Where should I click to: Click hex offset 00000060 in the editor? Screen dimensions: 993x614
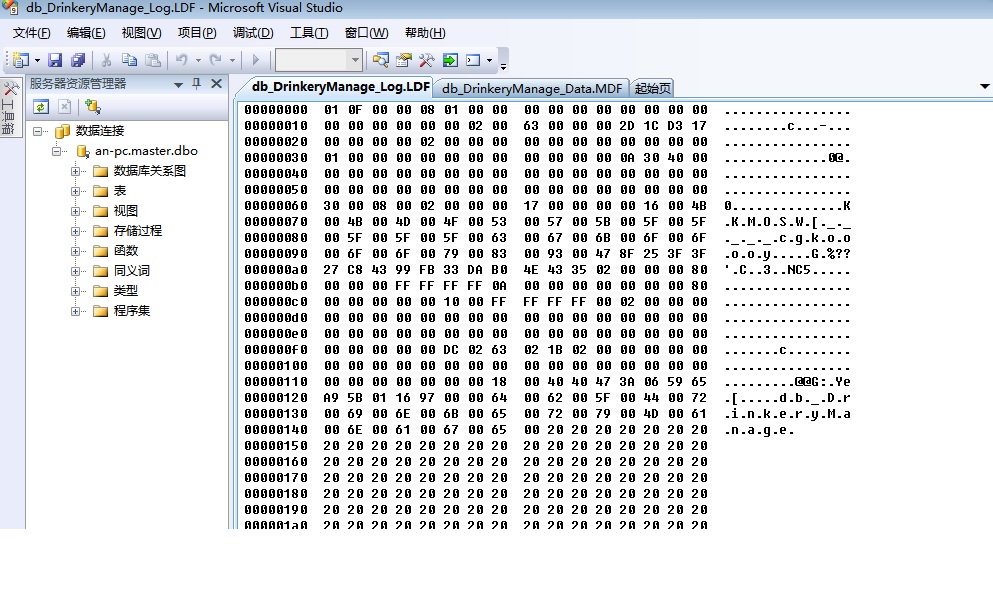[x=276, y=206]
